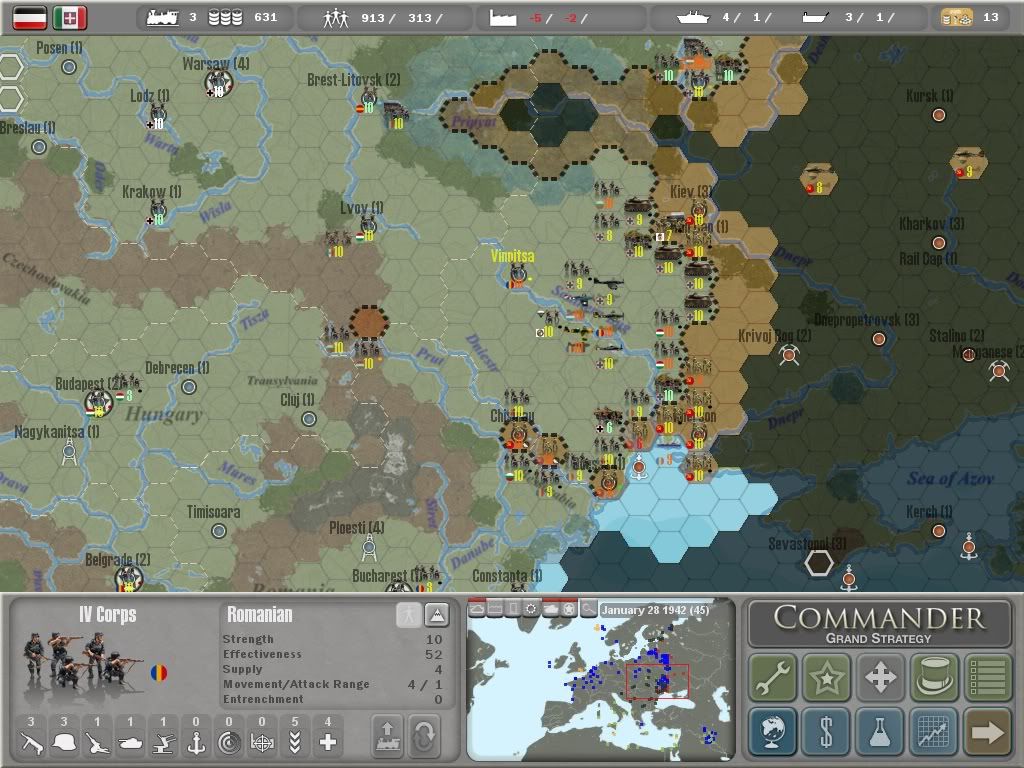
Task: Open the checklist unit list button
Action: click(x=987, y=677)
